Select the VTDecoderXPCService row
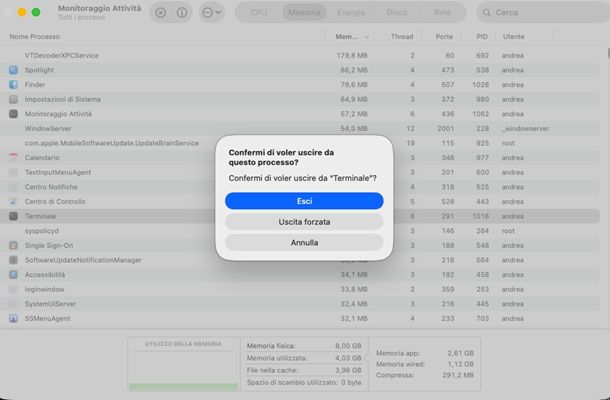 [300, 55]
